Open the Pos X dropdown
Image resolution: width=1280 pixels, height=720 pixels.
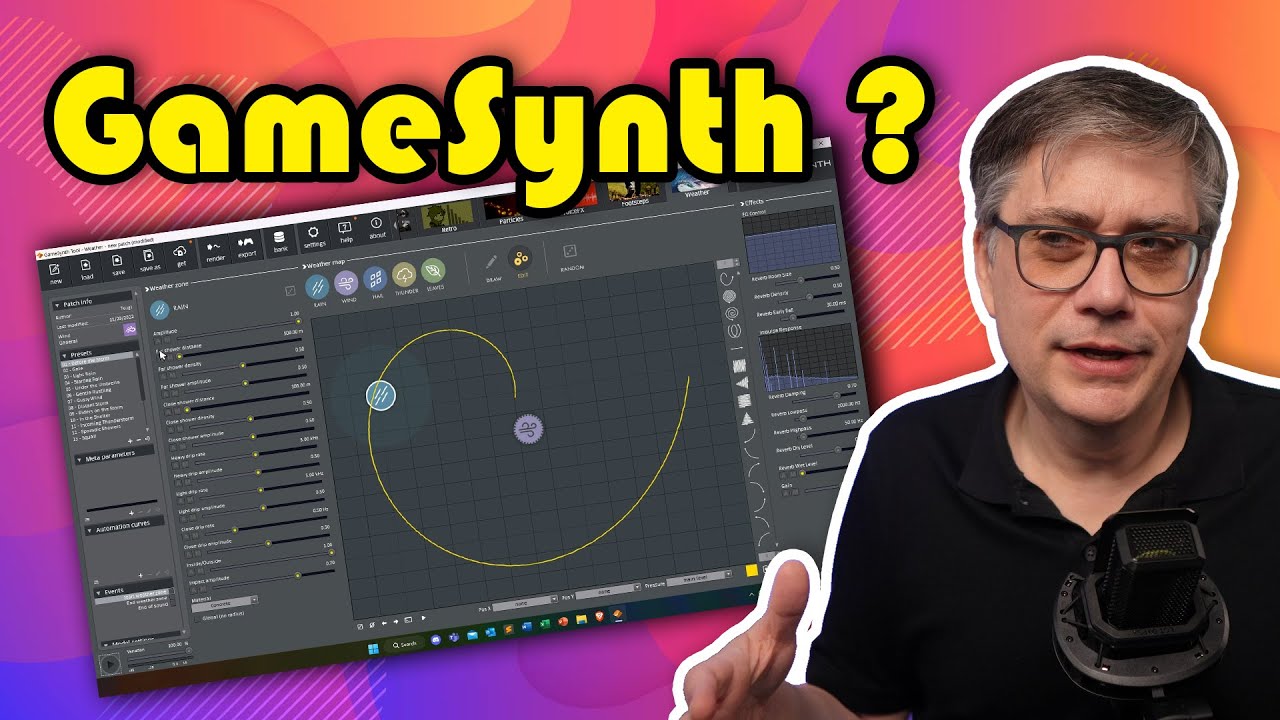(526, 604)
